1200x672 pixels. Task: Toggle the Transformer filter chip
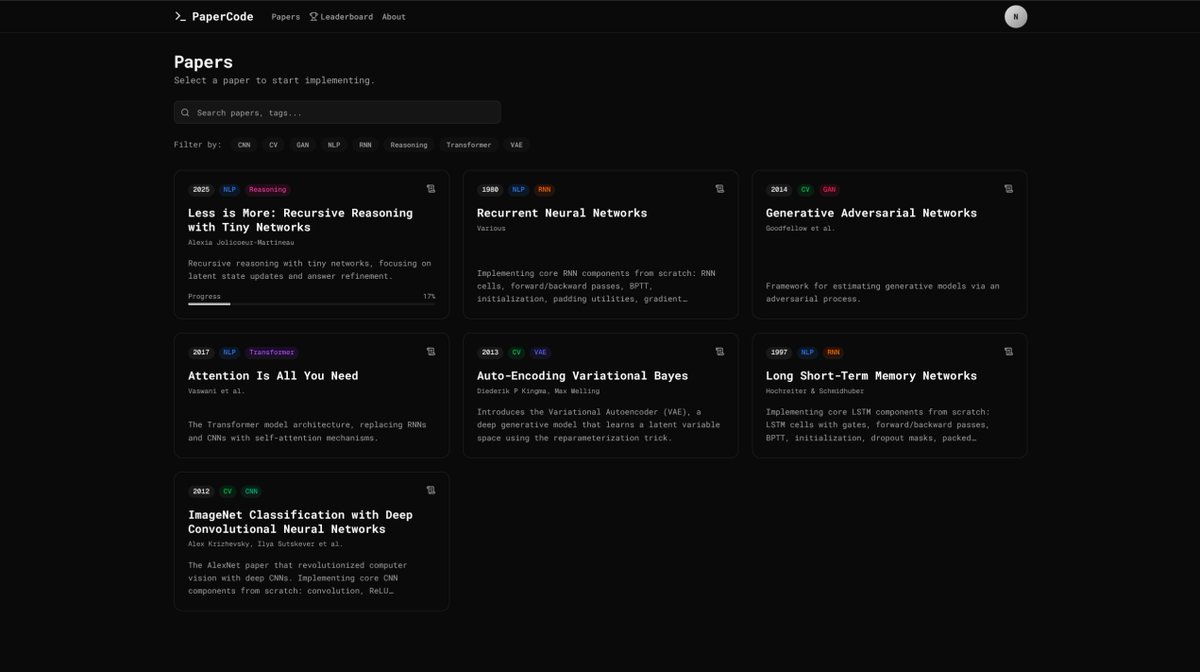(469, 145)
